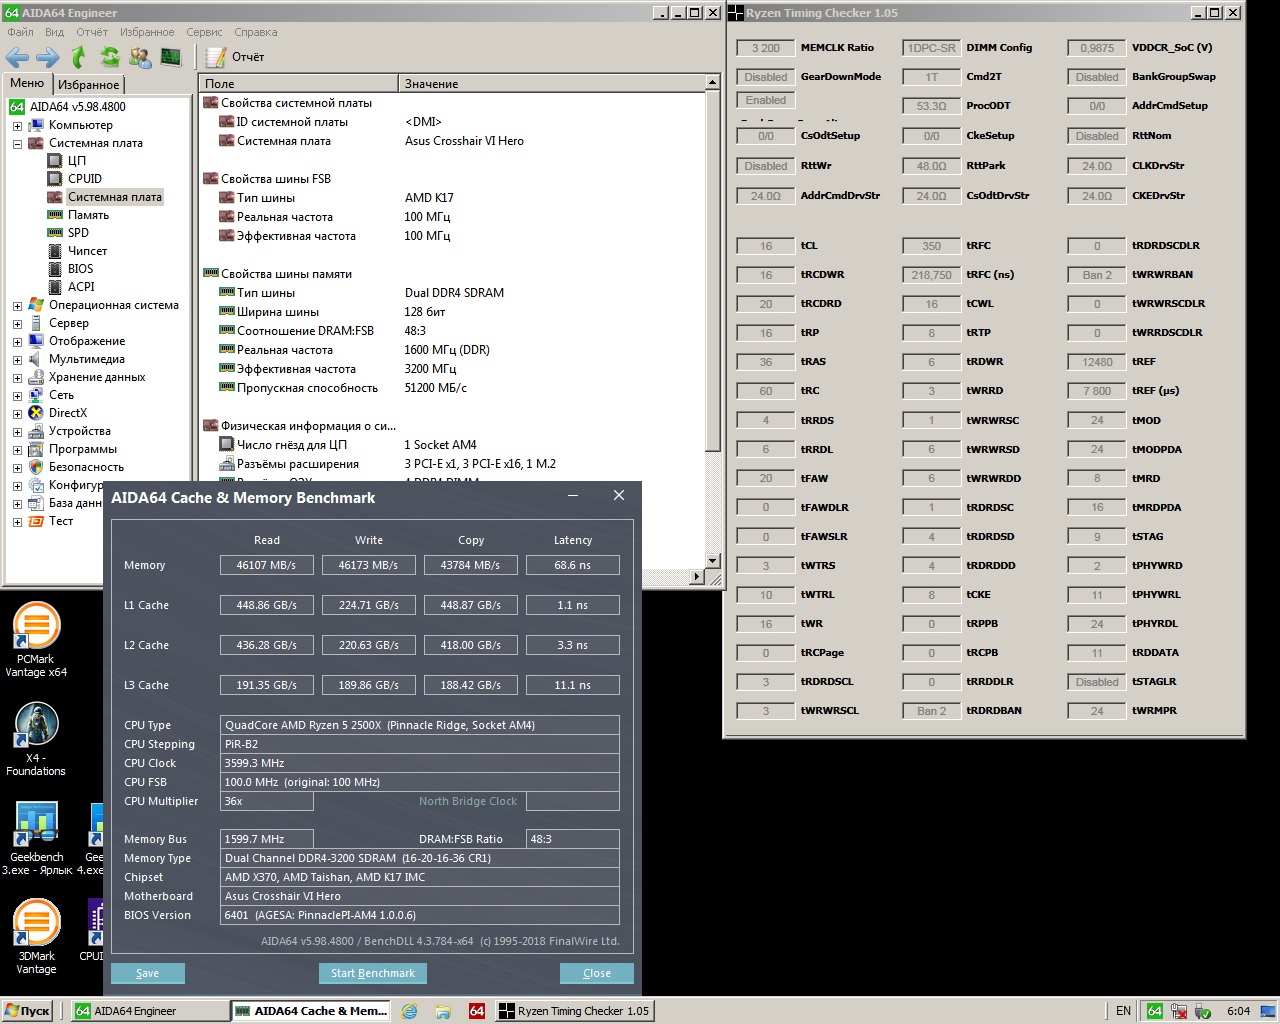Viewport: 1280px width, 1024px height.
Task: Click Save in the benchmark window
Action: [148, 973]
